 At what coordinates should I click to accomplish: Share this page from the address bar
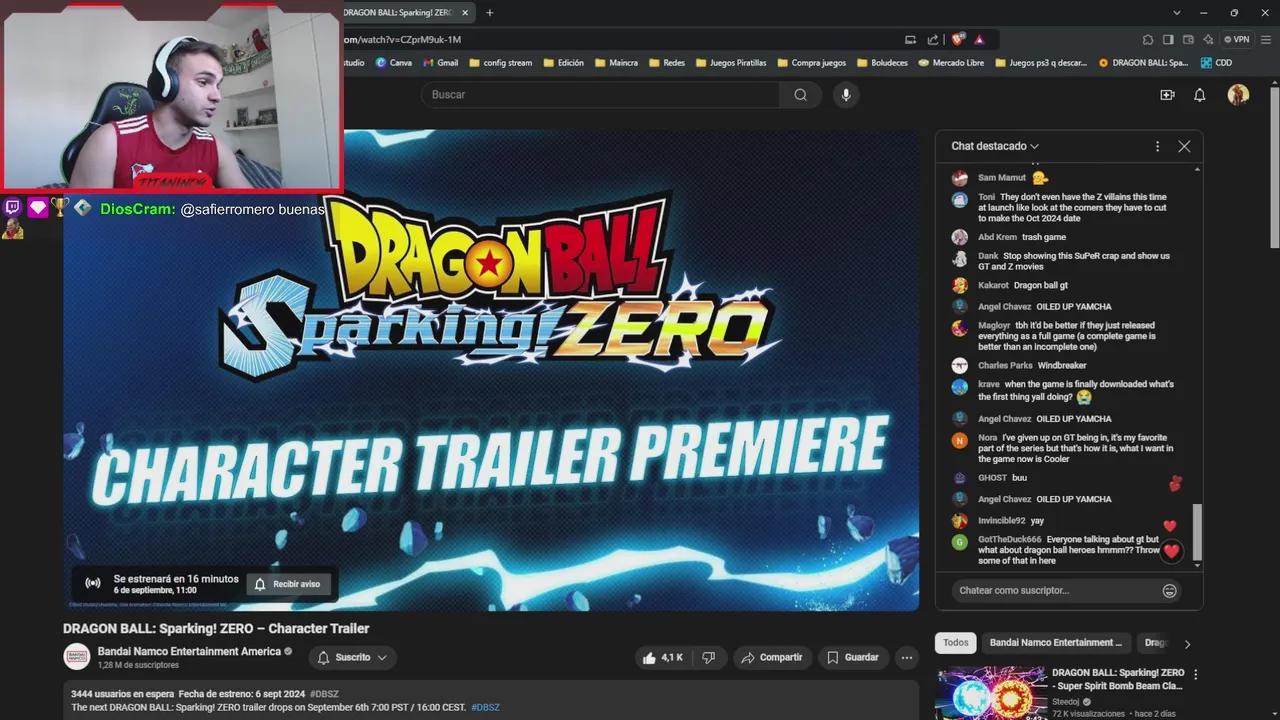[933, 39]
